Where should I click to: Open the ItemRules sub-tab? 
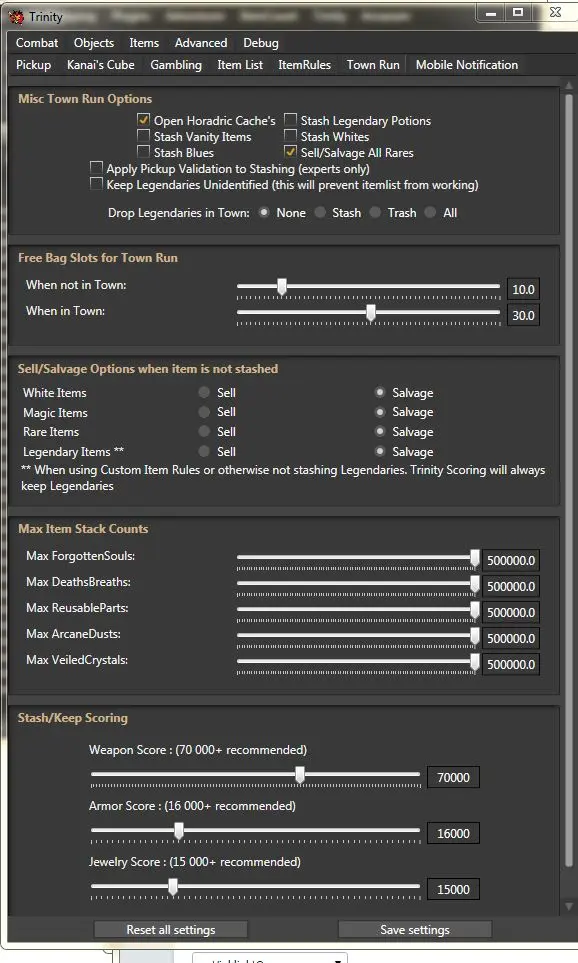[x=304, y=64]
